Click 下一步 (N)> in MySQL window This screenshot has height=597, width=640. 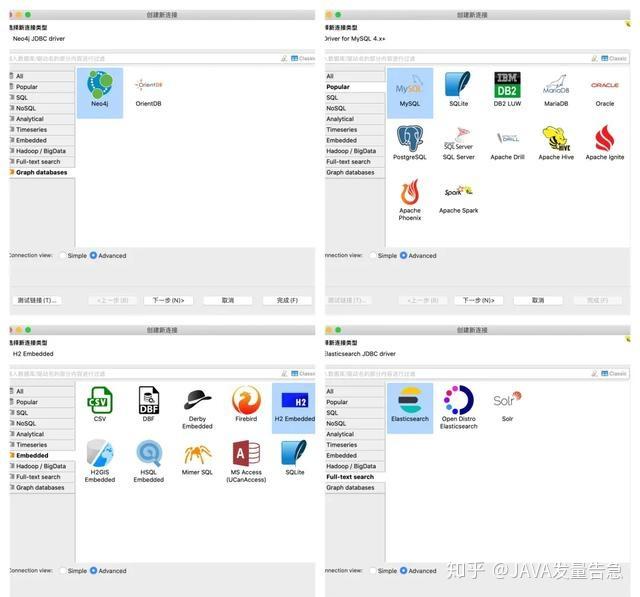tap(478, 300)
